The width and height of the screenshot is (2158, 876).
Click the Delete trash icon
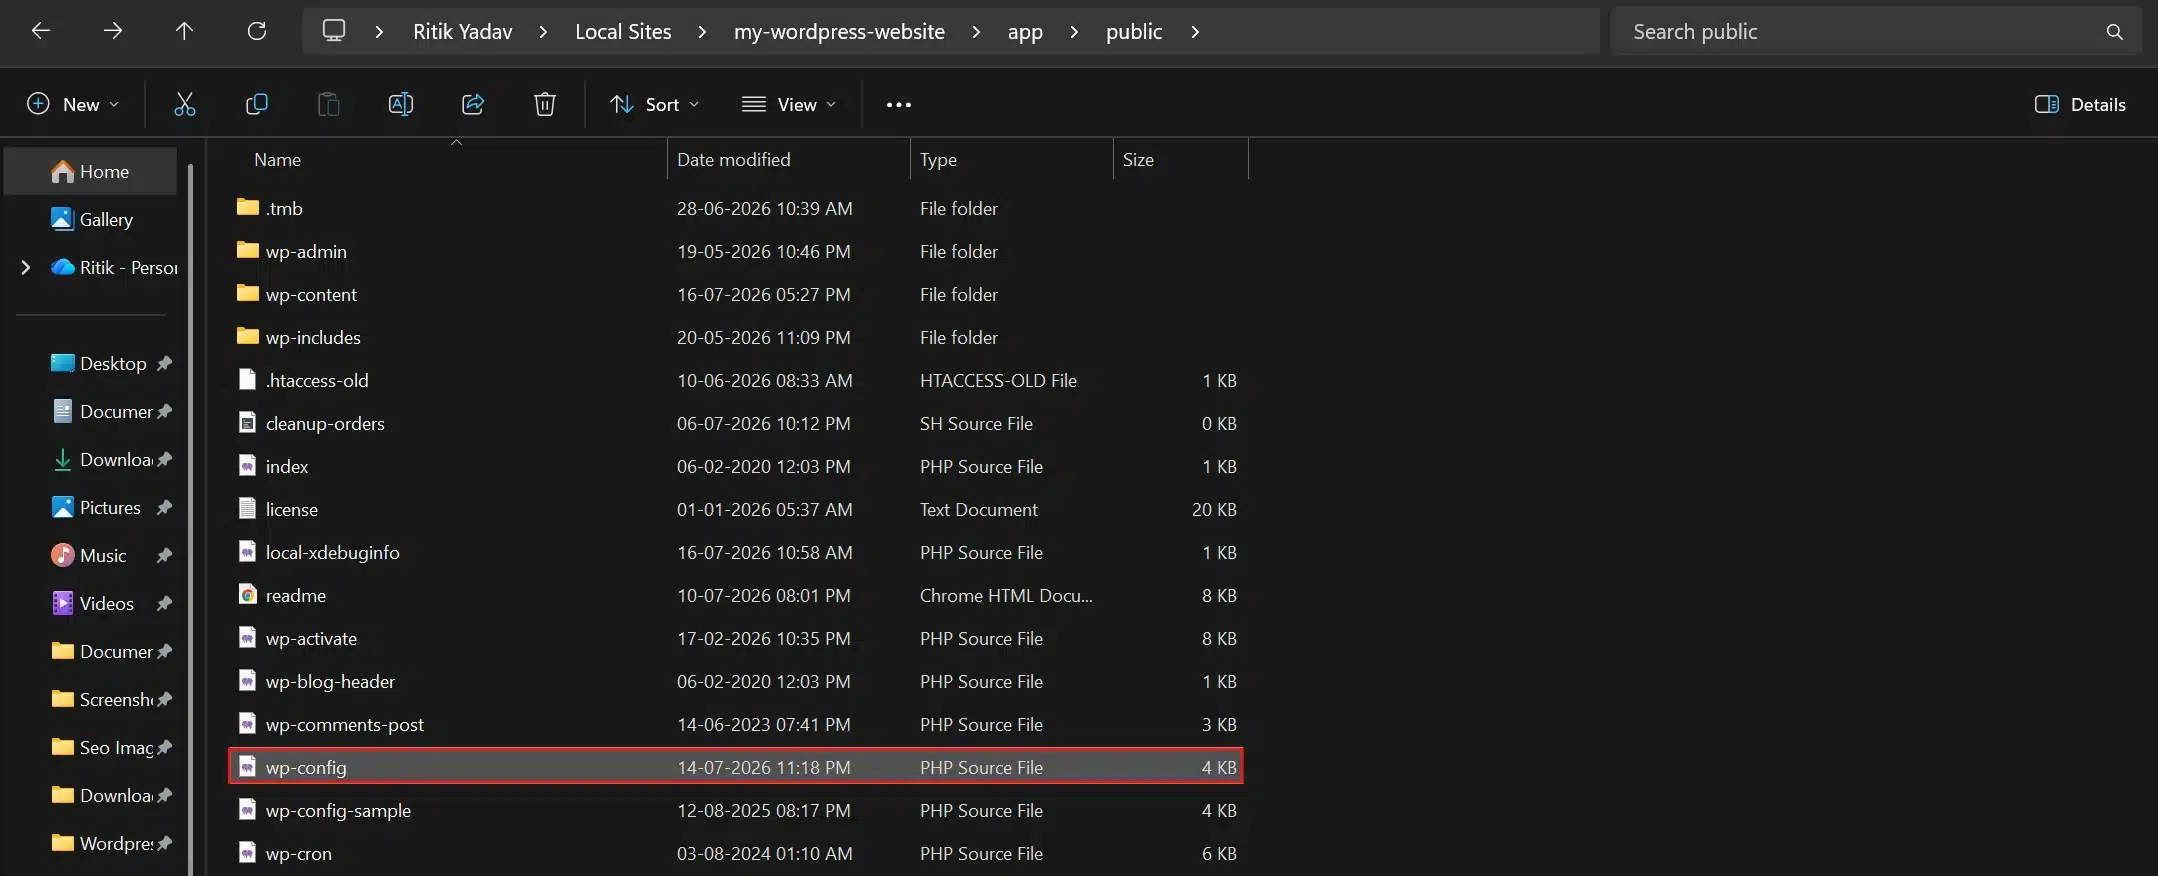pos(545,104)
